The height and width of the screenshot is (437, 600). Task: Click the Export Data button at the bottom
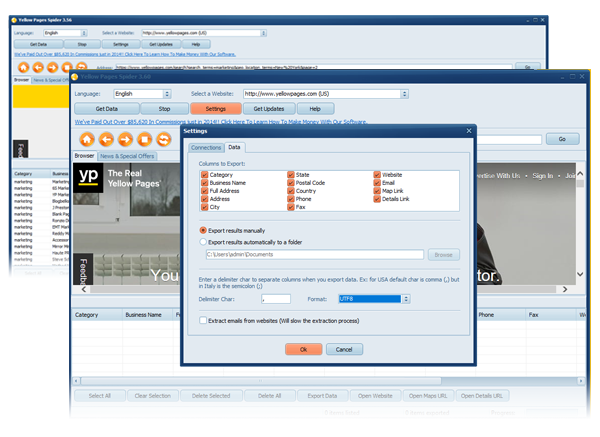(322, 396)
